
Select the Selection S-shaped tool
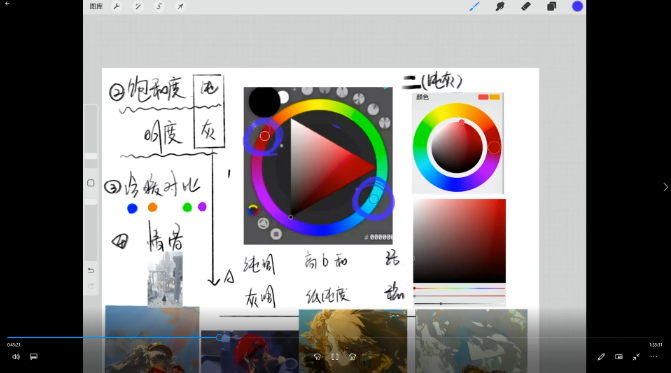(x=159, y=6)
